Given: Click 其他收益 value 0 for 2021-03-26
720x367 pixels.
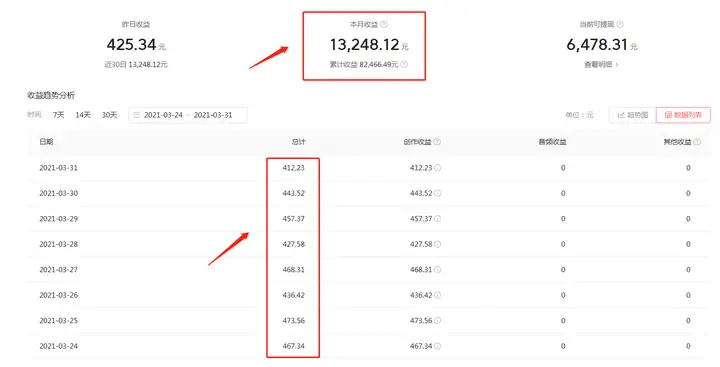Looking at the screenshot, I should 688,295.
